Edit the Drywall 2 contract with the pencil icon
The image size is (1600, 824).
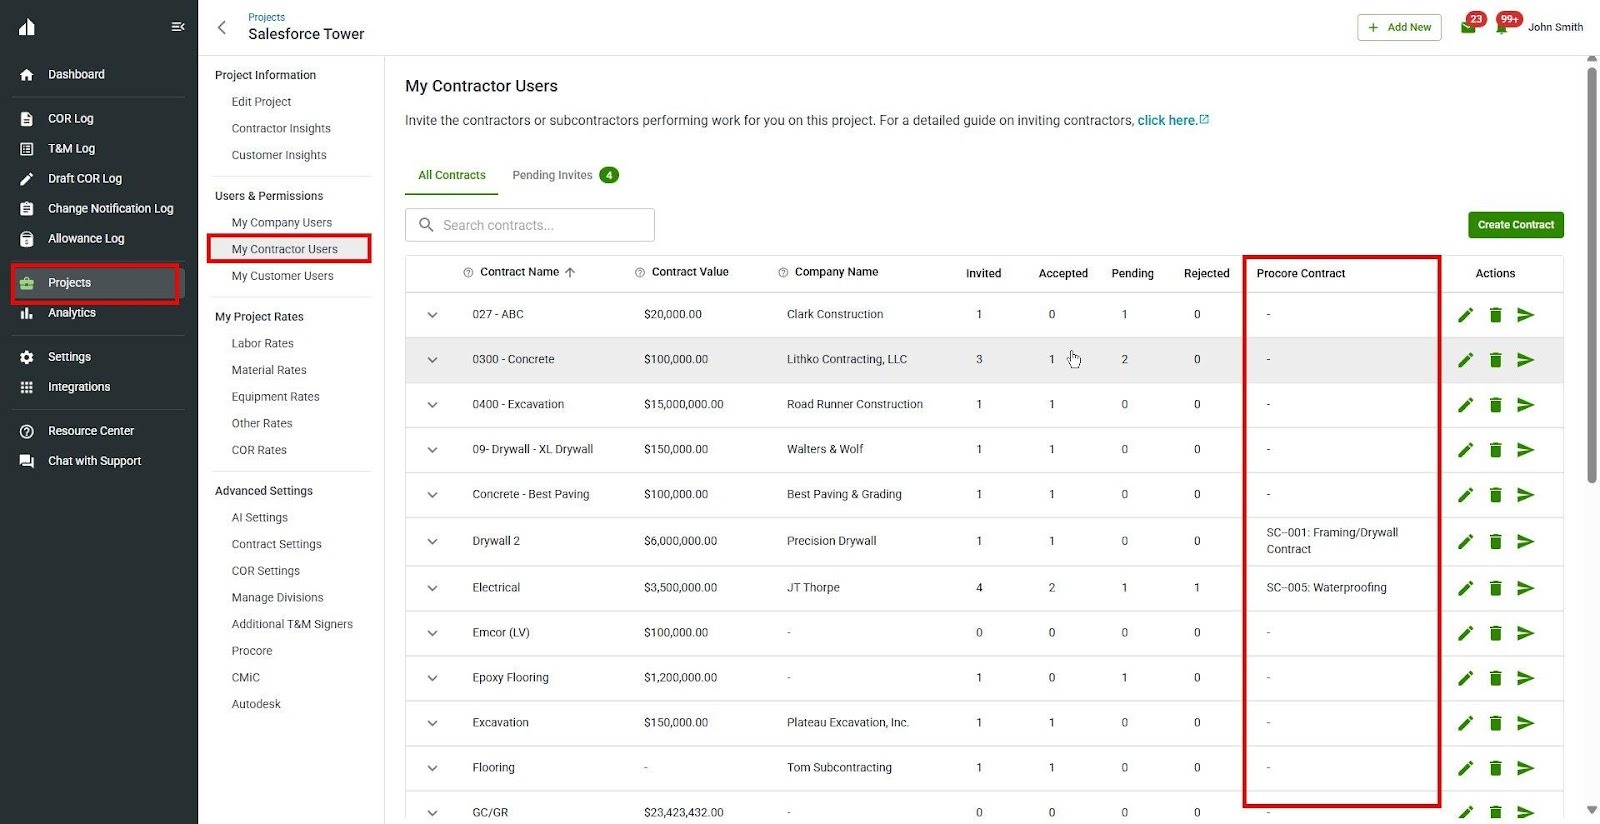[1465, 542]
